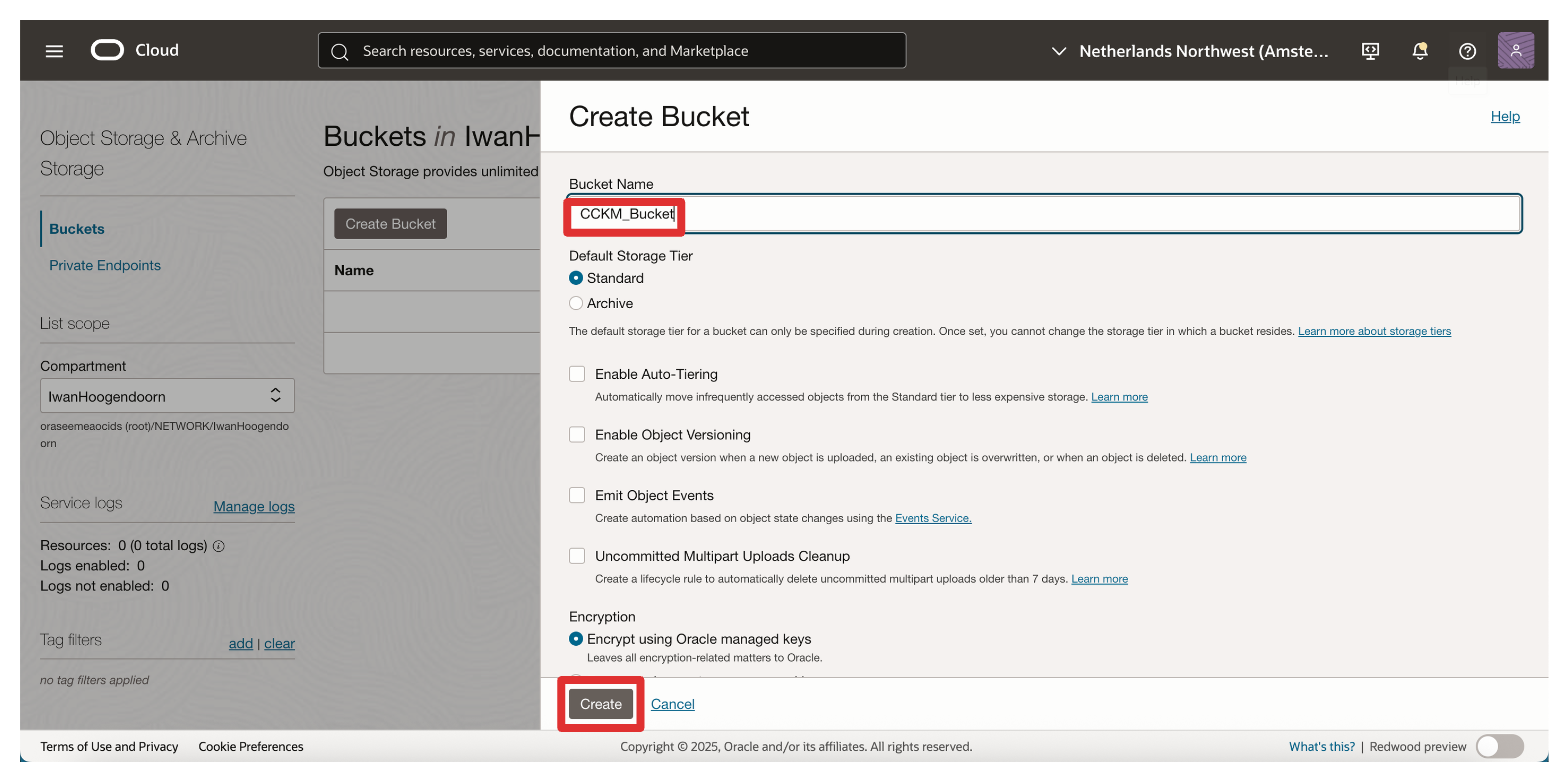Viewport: 1568px width, 782px height.
Task: Select the Archive storage tier
Action: (x=576, y=303)
